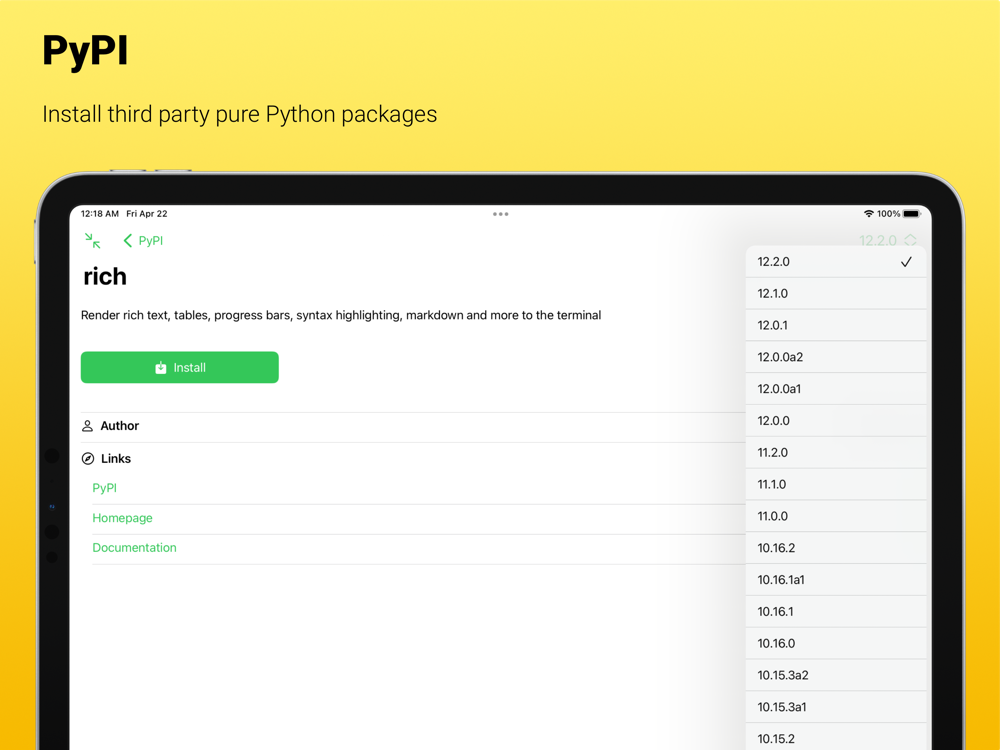Choose version 11.1.0

[835, 485]
